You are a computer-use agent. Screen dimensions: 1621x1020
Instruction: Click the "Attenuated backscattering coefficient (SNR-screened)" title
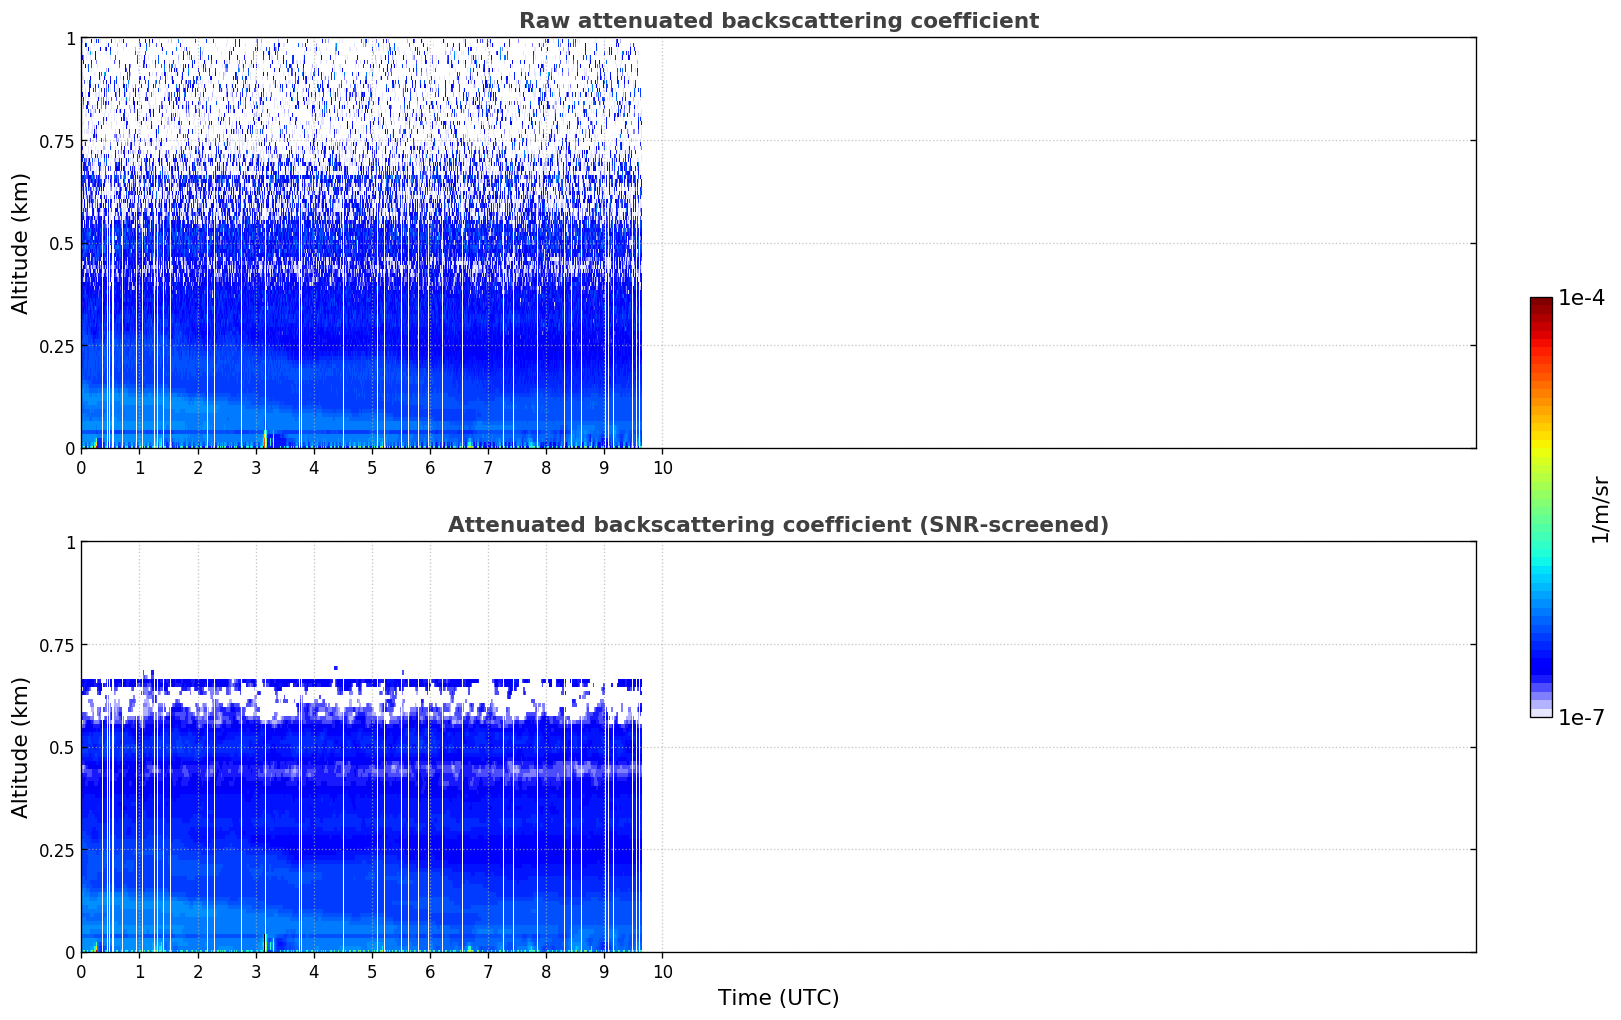pyautogui.click(x=778, y=525)
